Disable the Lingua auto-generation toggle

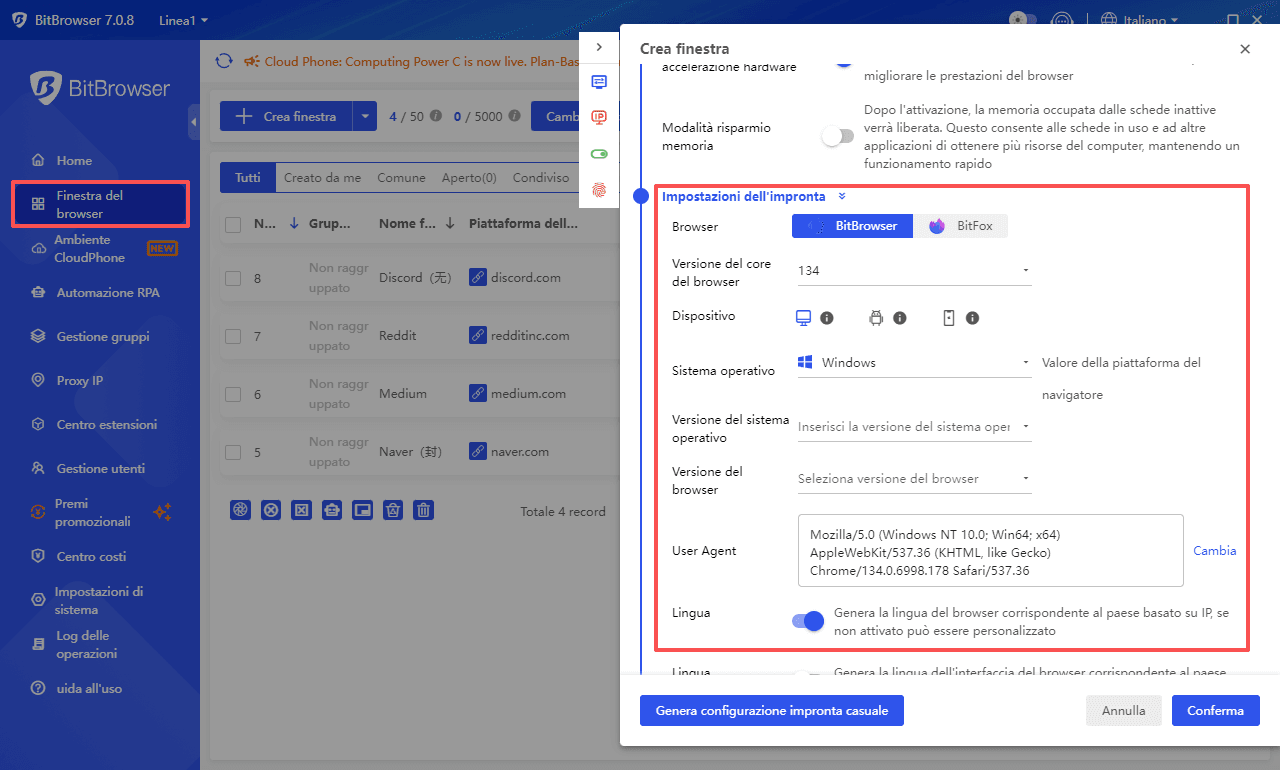(806, 621)
